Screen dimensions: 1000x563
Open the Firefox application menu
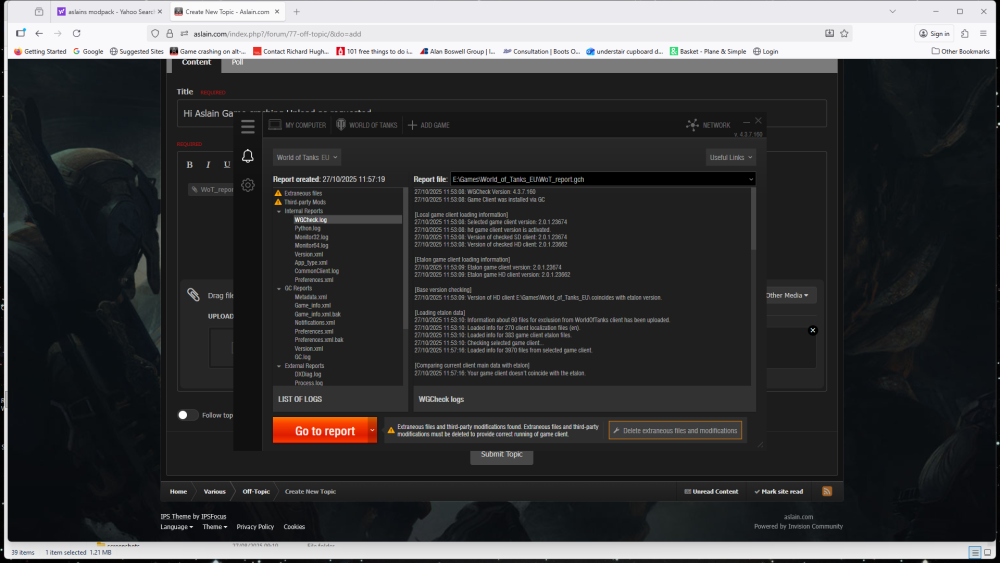(983, 33)
